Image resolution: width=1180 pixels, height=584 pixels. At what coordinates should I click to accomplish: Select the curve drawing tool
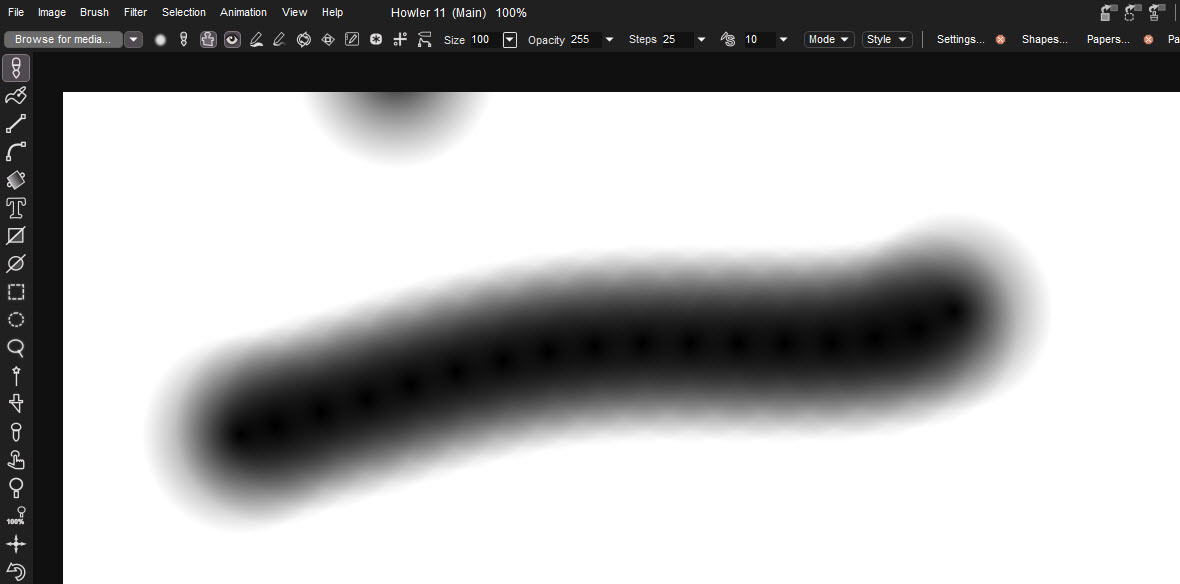[16, 152]
